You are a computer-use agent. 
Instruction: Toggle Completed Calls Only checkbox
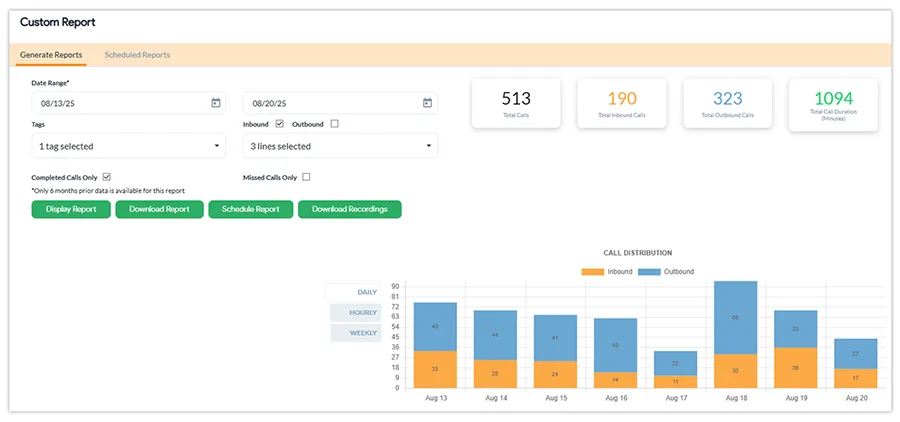[106, 177]
